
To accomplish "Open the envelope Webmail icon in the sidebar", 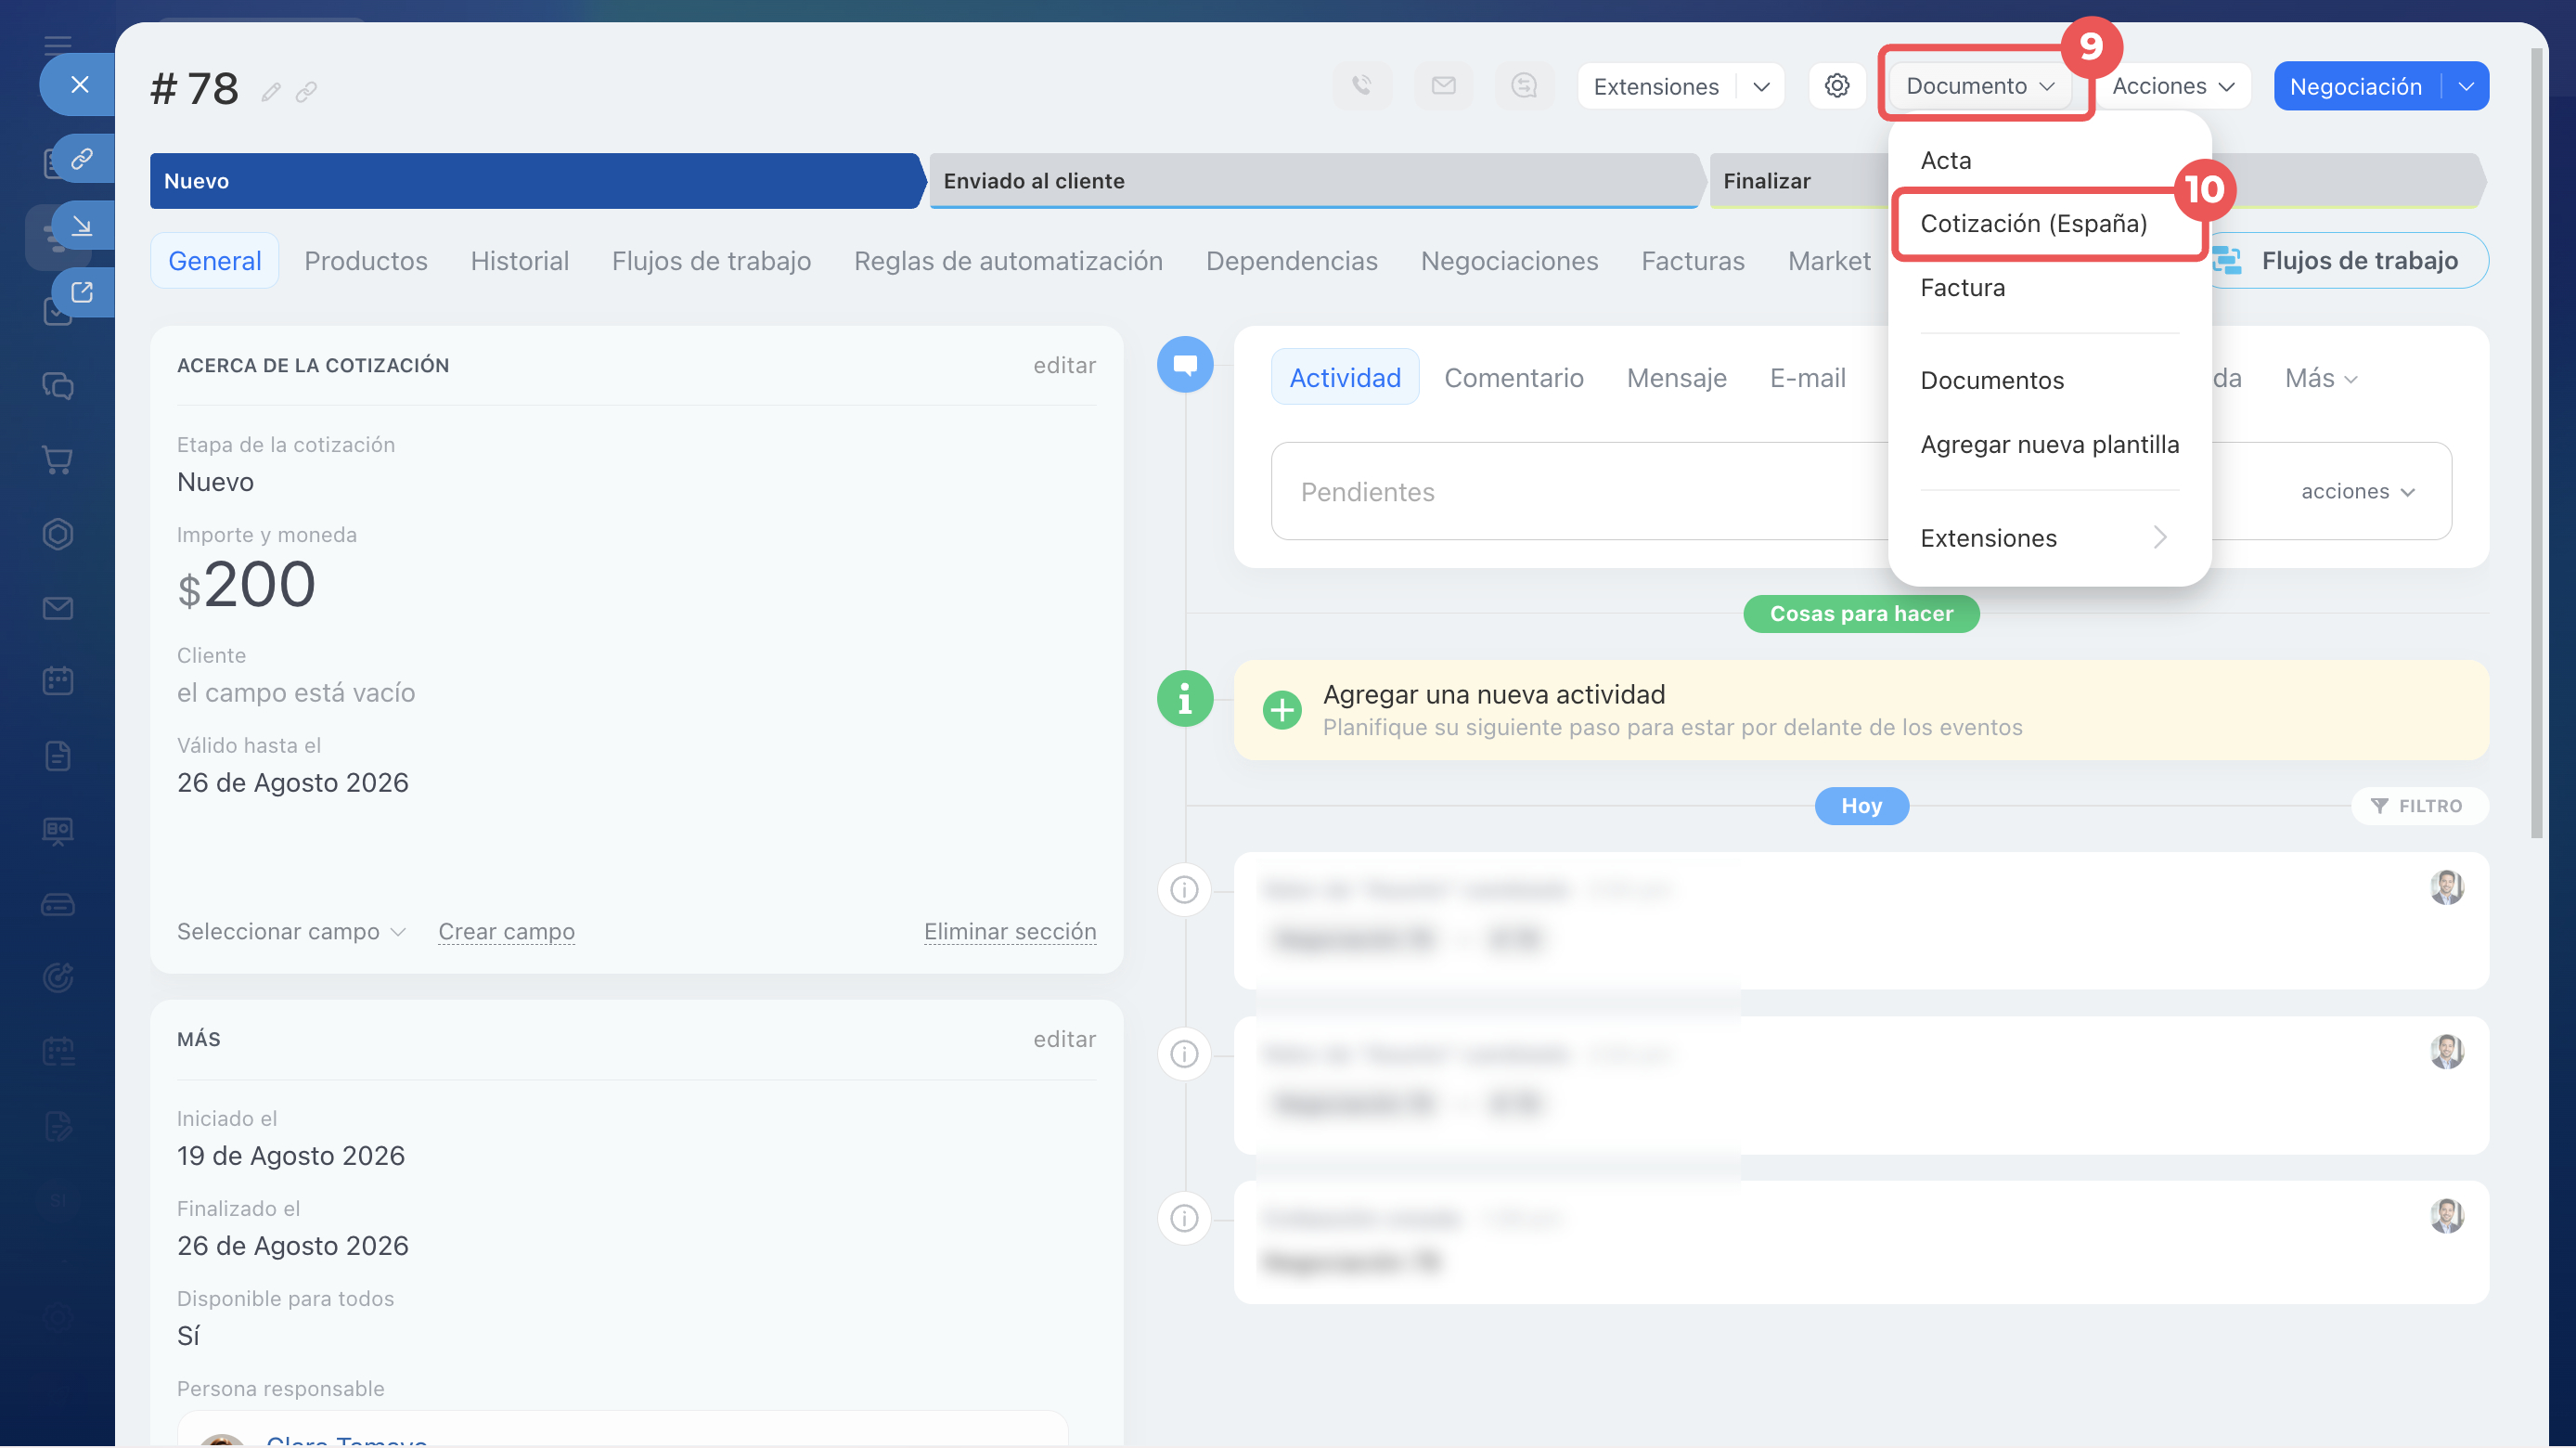I will coord(58,608).
